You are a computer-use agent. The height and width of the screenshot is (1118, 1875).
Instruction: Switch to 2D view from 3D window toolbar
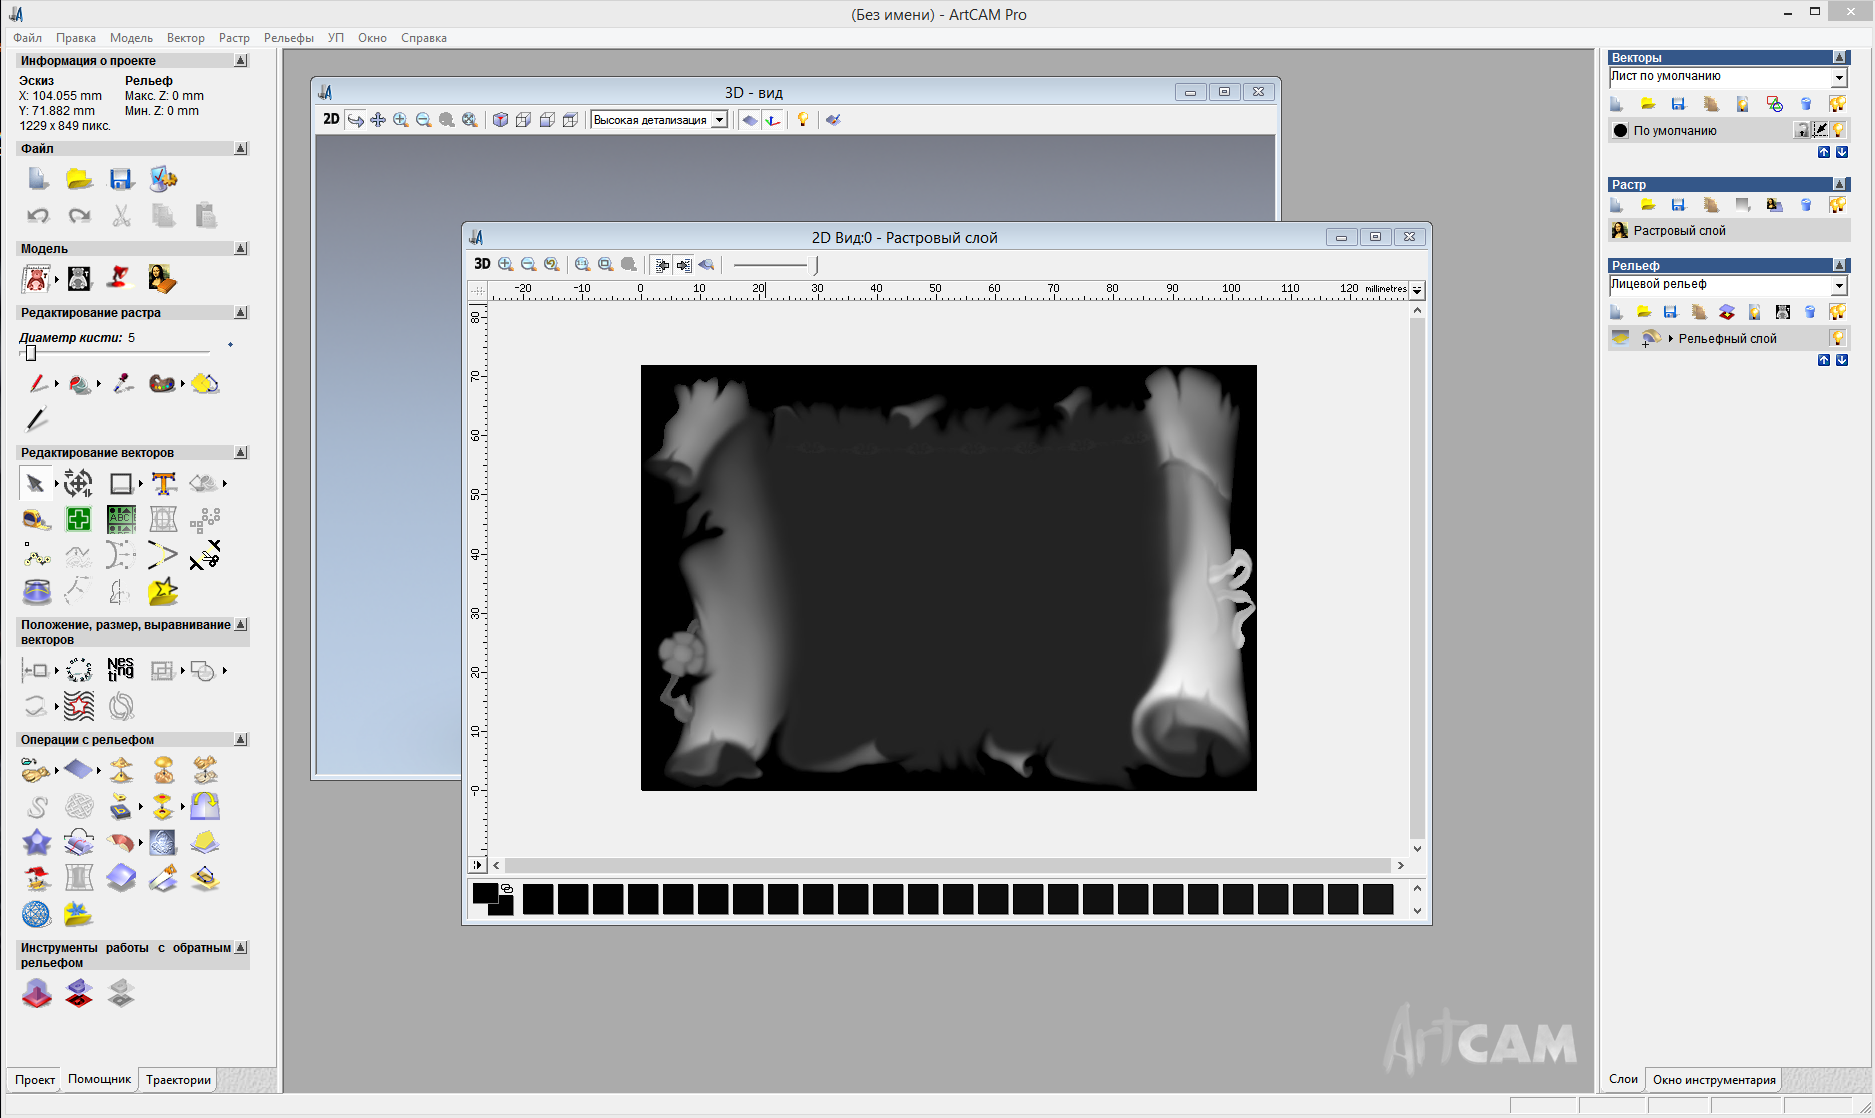pyautogui.click(x=331, y=120)
